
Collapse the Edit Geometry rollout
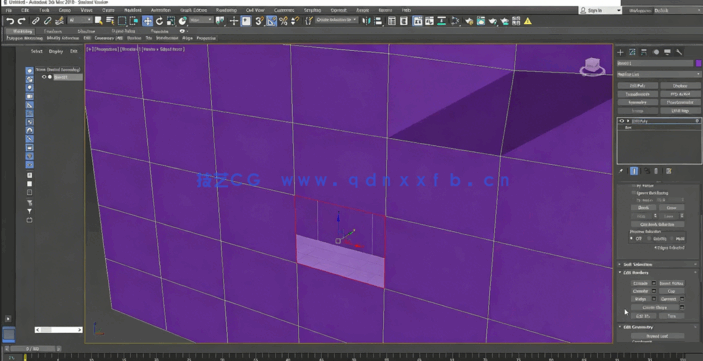pos(658,327)
